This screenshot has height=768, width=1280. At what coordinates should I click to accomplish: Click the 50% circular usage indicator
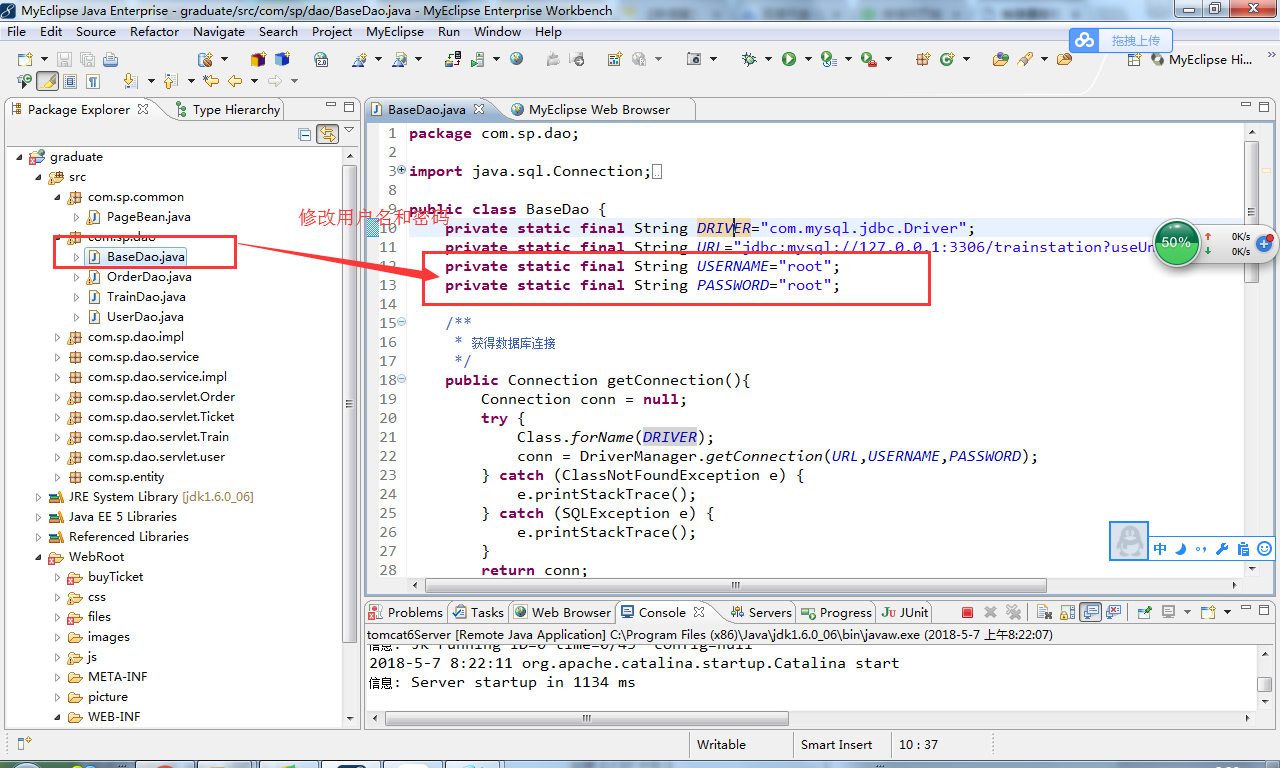coord(1176,242)
